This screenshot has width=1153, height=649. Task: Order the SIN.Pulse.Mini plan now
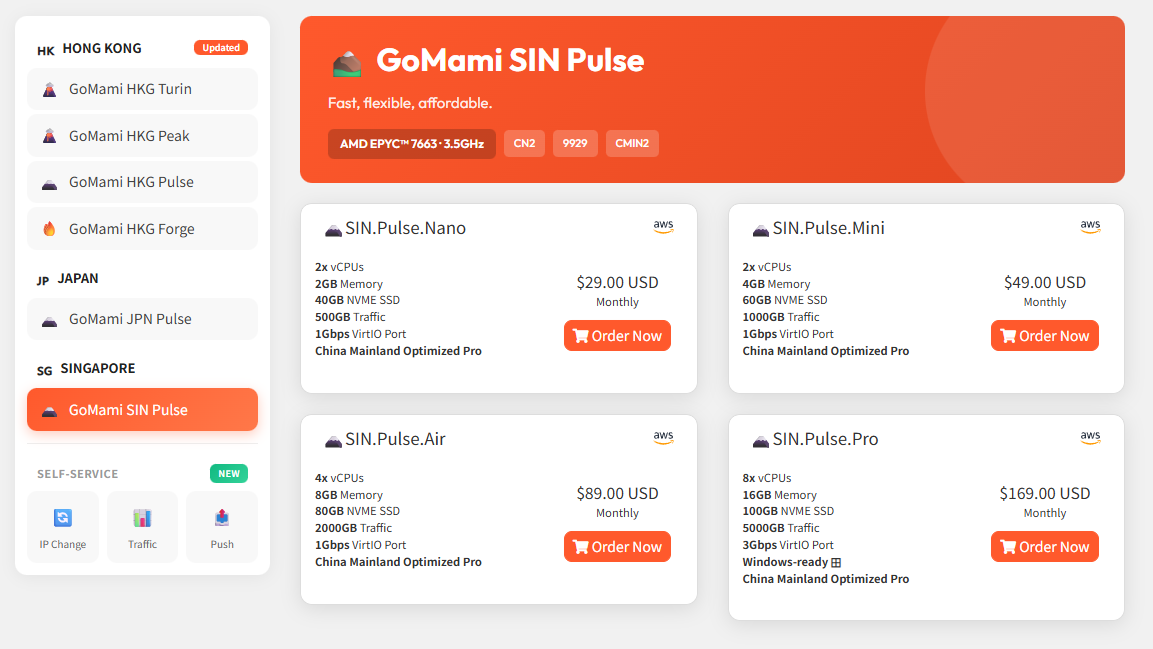click(x=1044, y=336)
